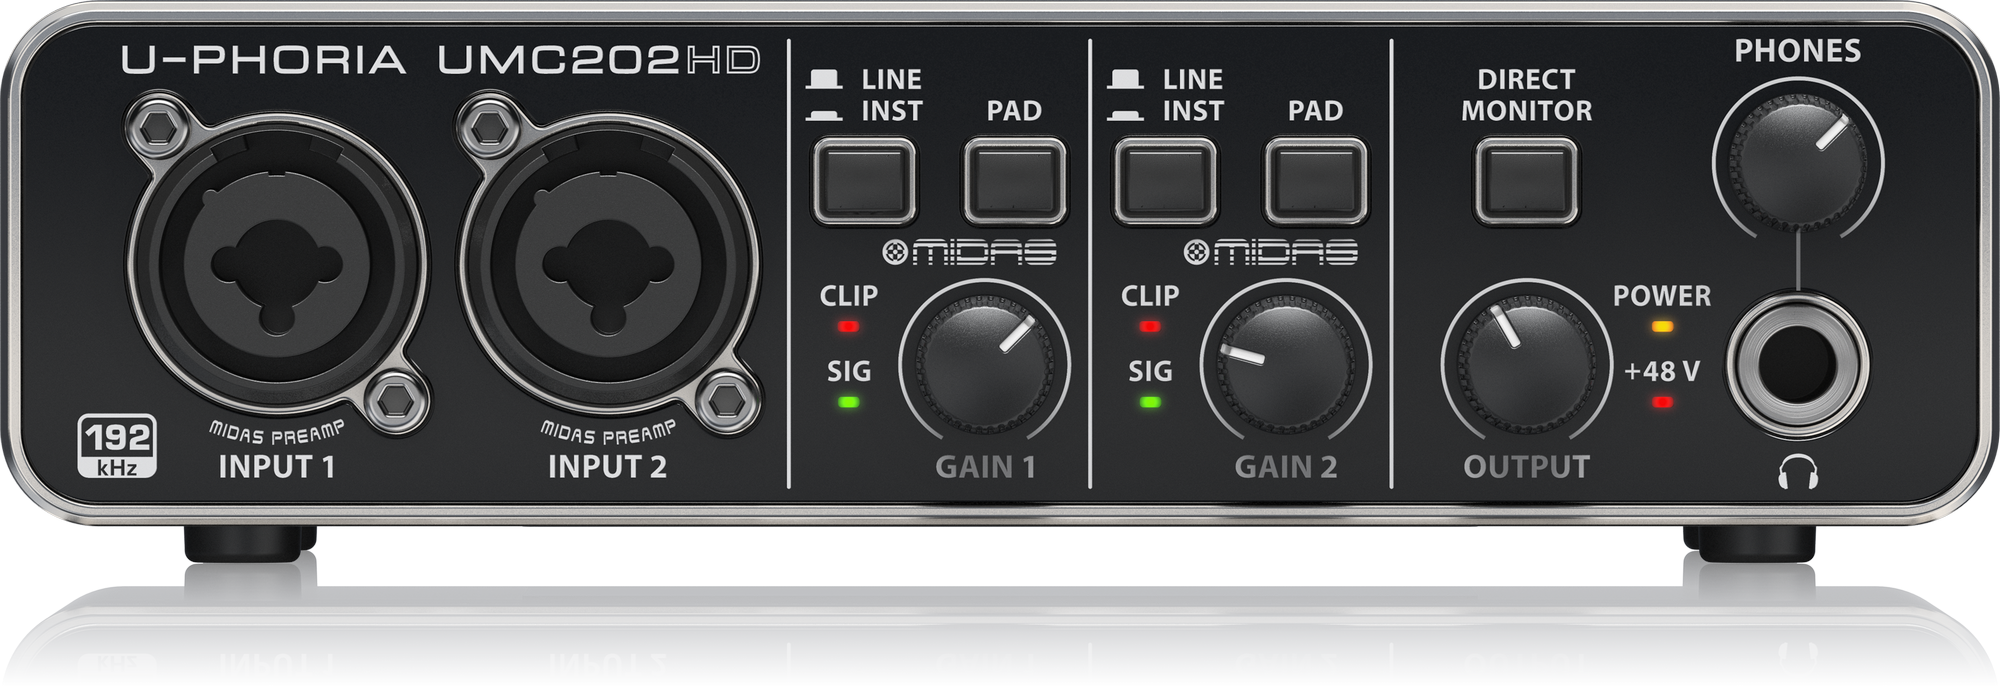Click the INPUT 2 combo jack
This screenshot has height=687, width=2000.
[x=607, y=268]
